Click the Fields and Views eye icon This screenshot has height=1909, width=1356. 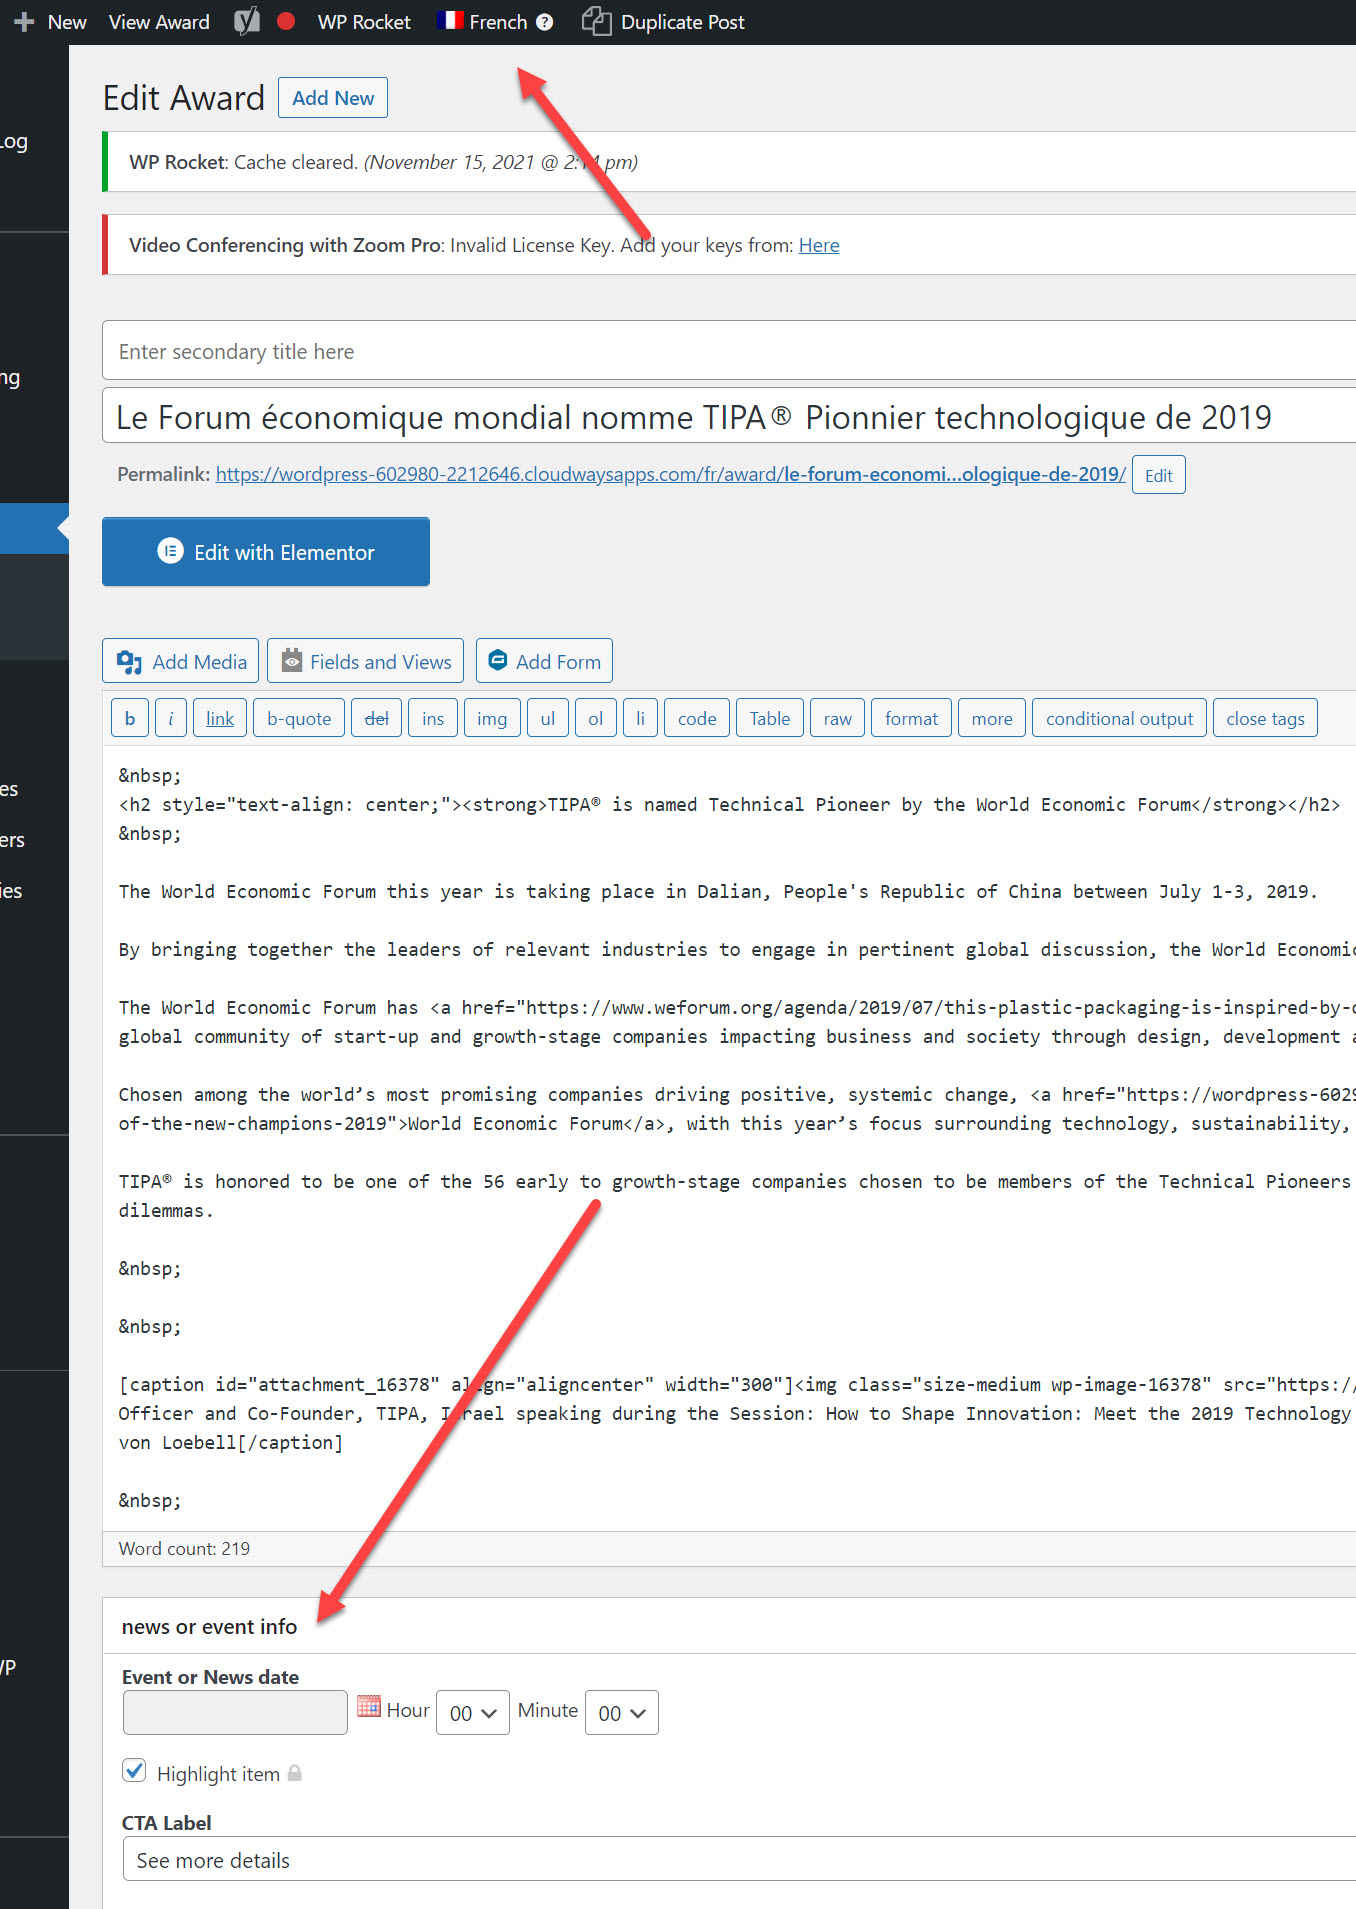tap(292, 660)
